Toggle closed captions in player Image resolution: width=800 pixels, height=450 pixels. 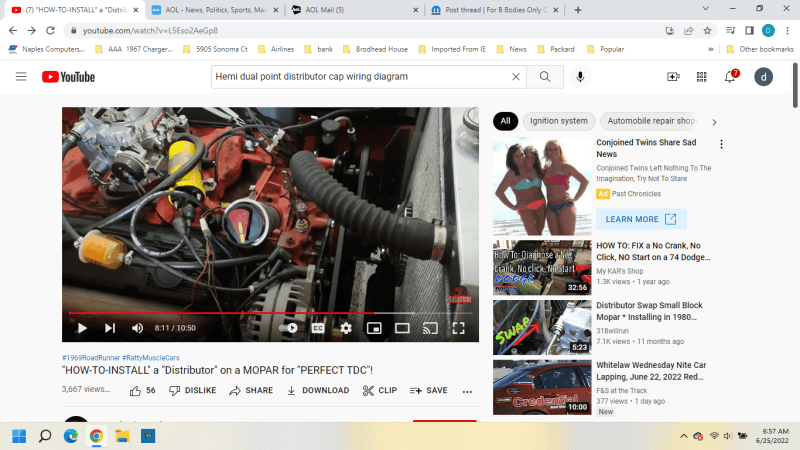[318, 328]
